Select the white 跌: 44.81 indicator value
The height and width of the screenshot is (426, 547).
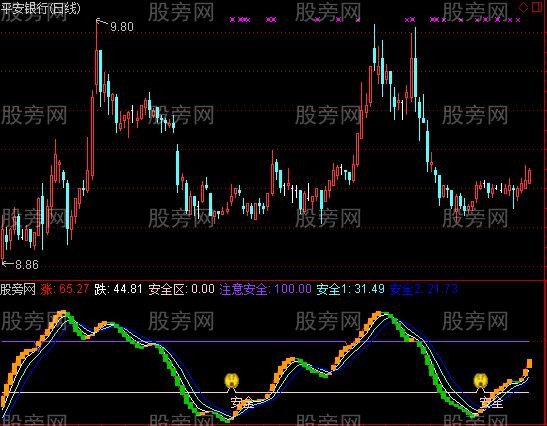tap(118, 289)
